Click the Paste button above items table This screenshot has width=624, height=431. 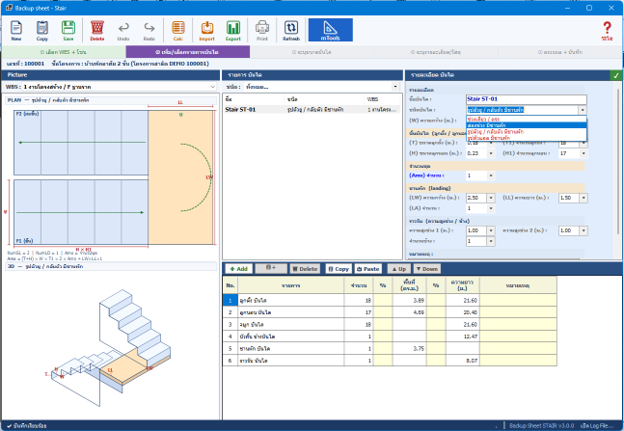click(x=368, y=269)
